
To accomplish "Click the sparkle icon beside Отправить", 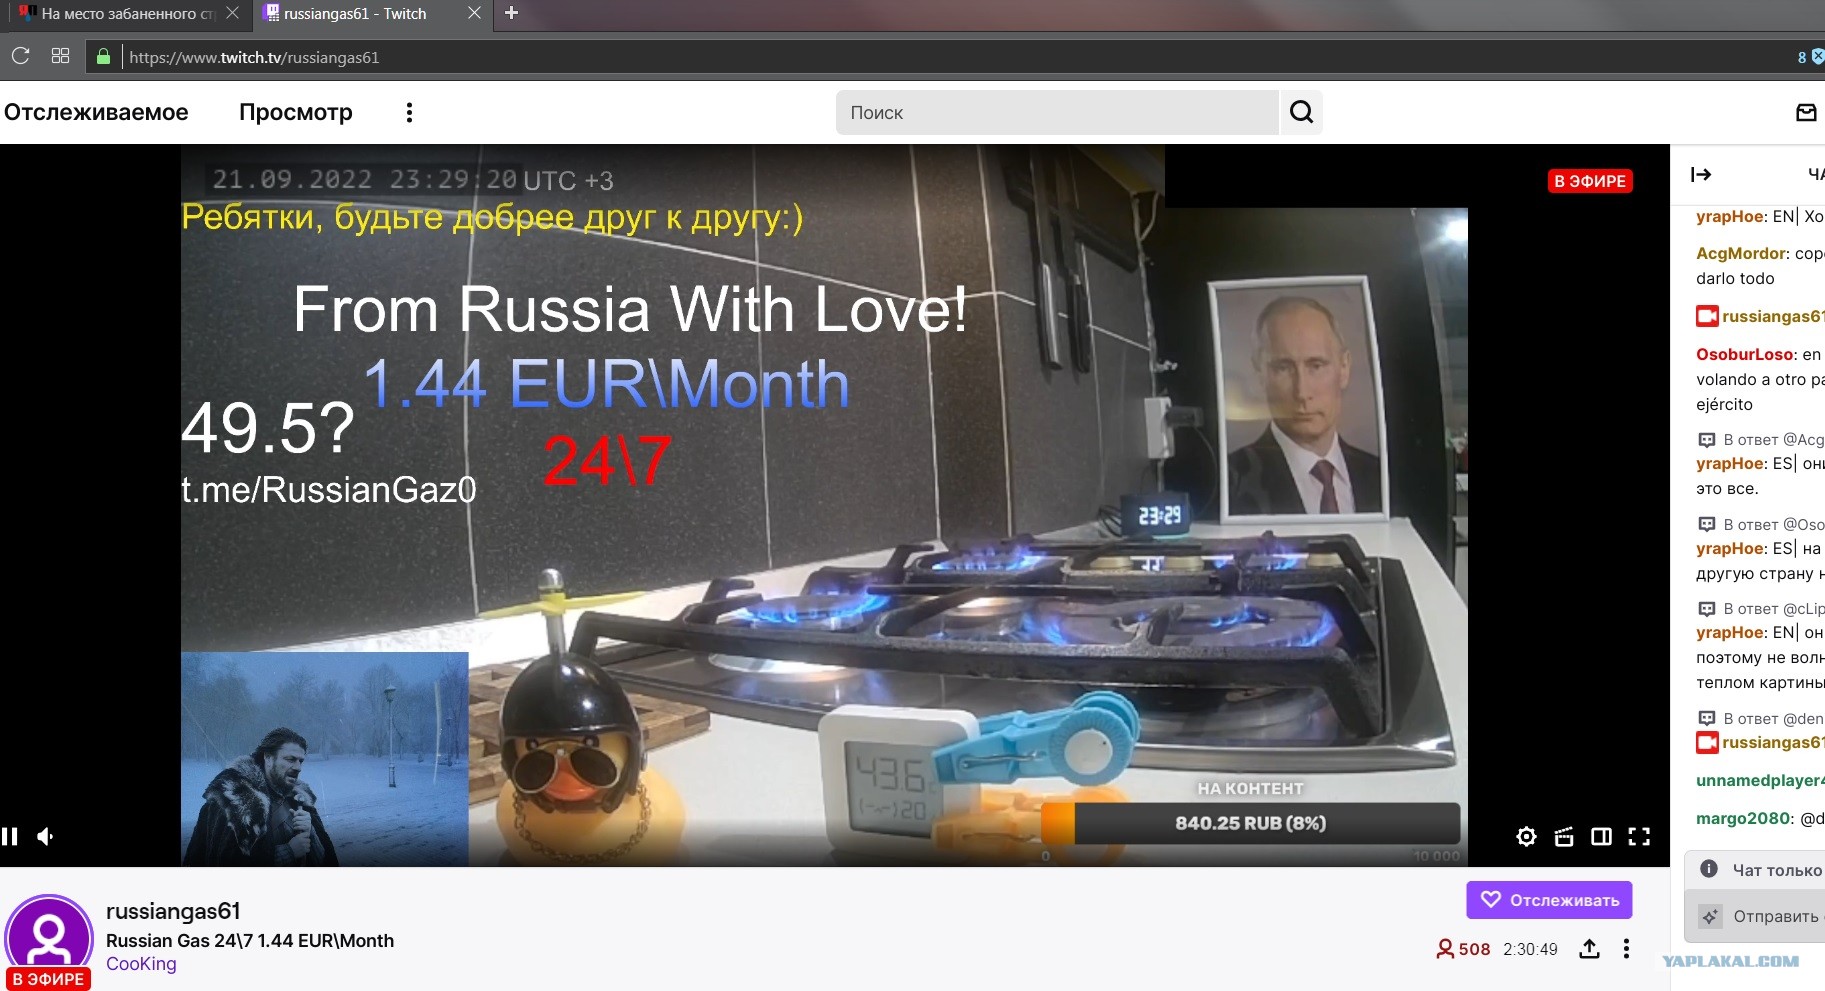I will (1711, 916).
